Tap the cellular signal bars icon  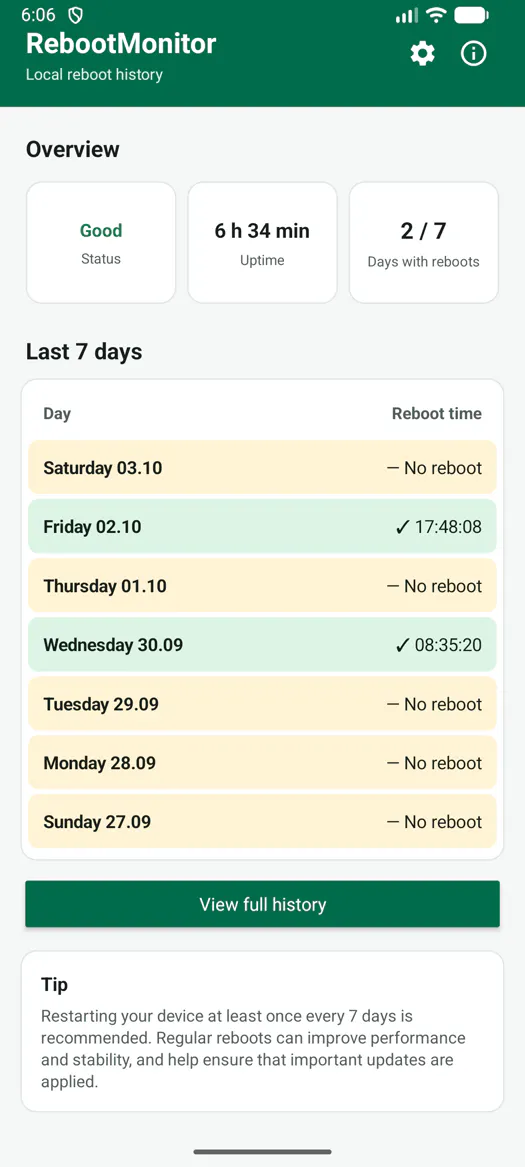407,15
